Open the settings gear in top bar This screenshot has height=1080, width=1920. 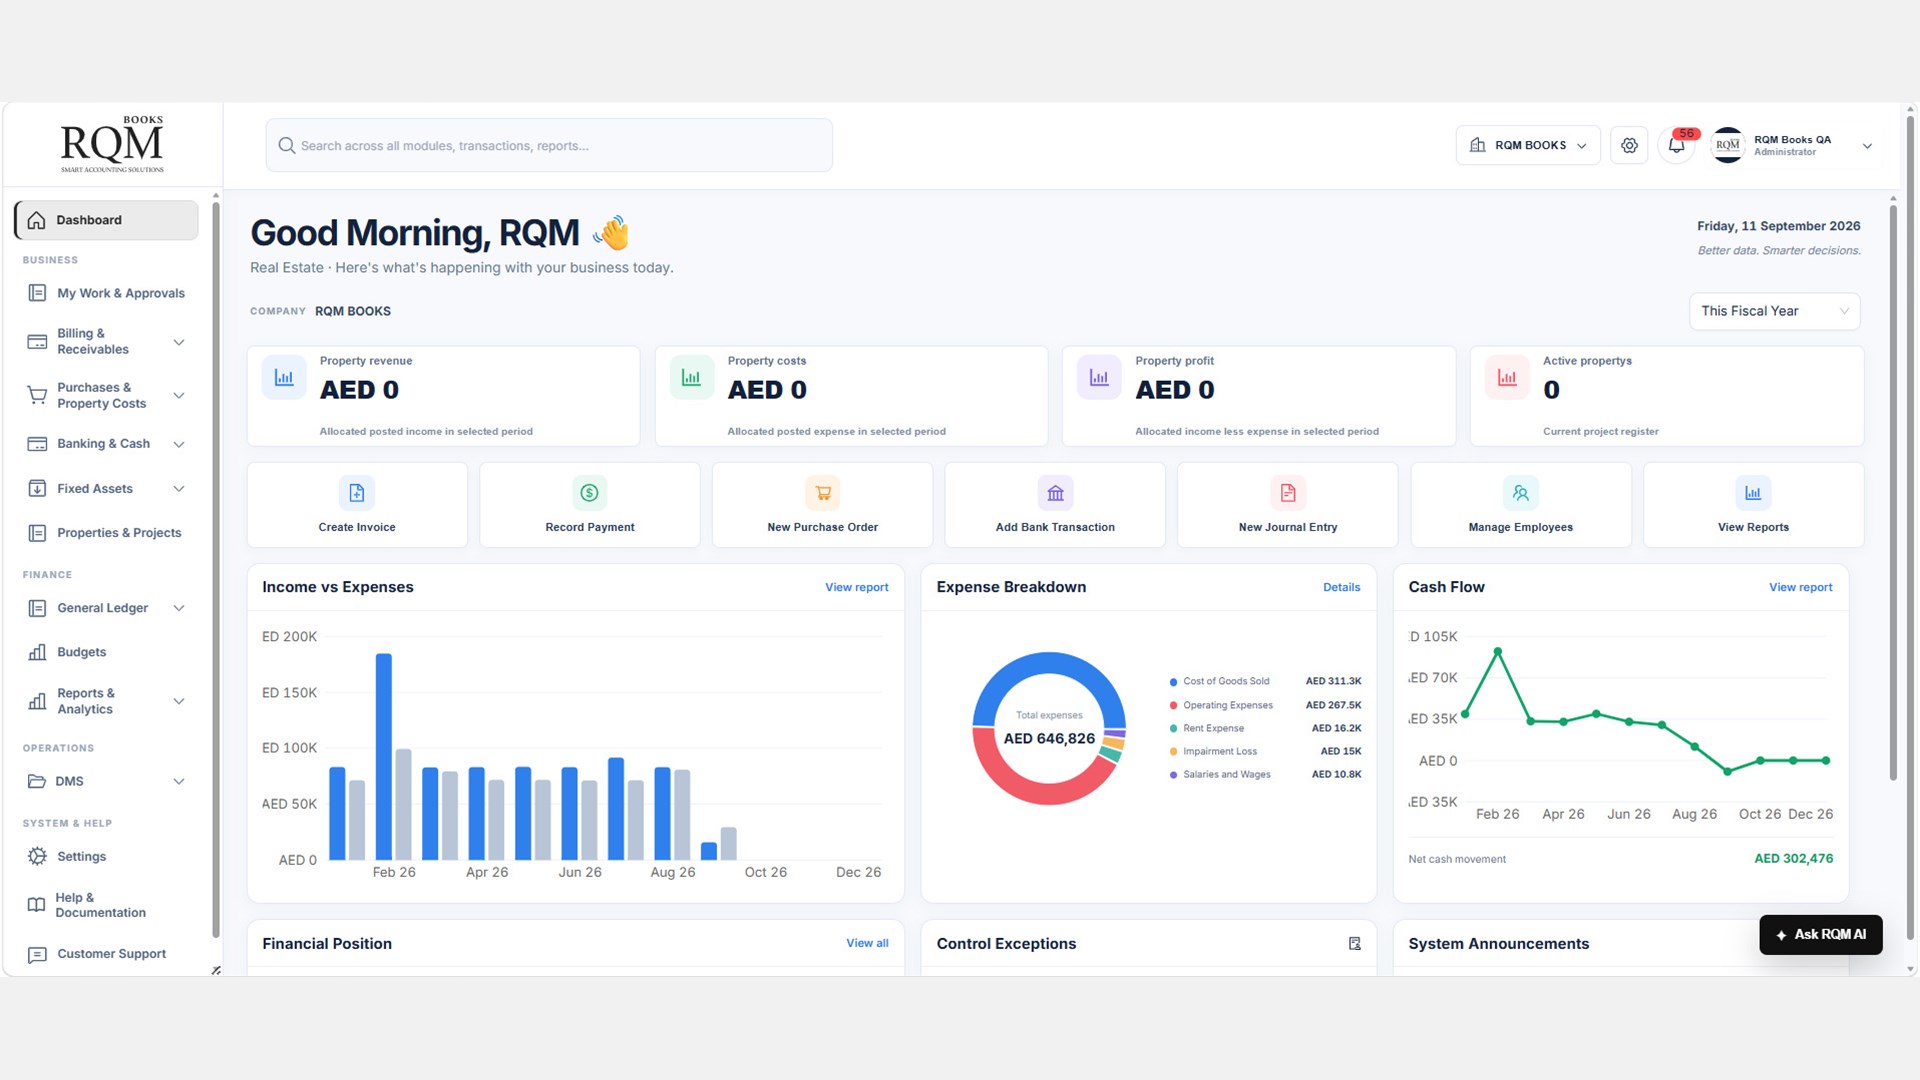pyautogui.click(x=1629, y=146)
